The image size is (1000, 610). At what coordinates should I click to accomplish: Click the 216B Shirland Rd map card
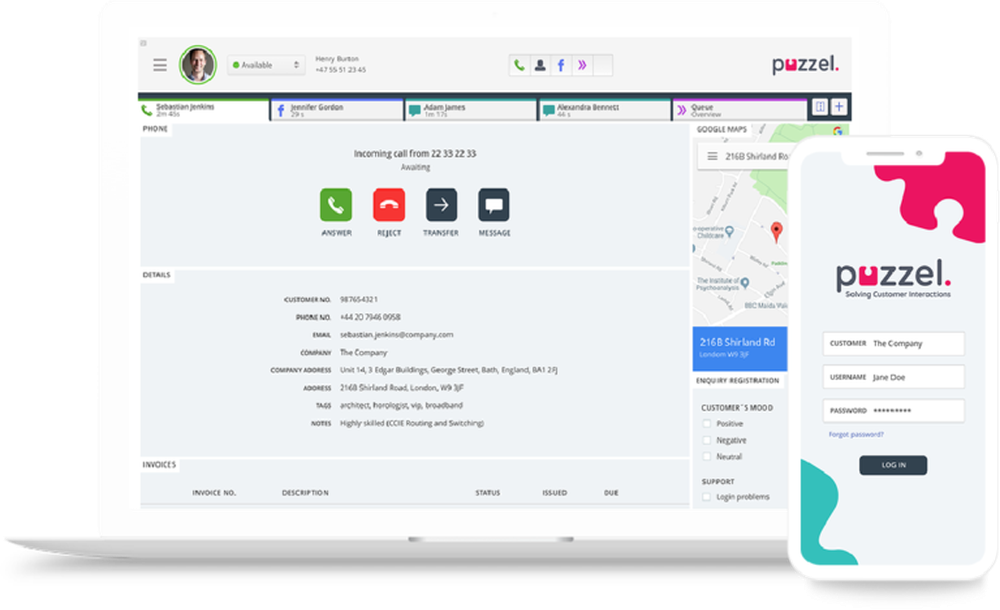pyautogui.click(x=740, y=348)
